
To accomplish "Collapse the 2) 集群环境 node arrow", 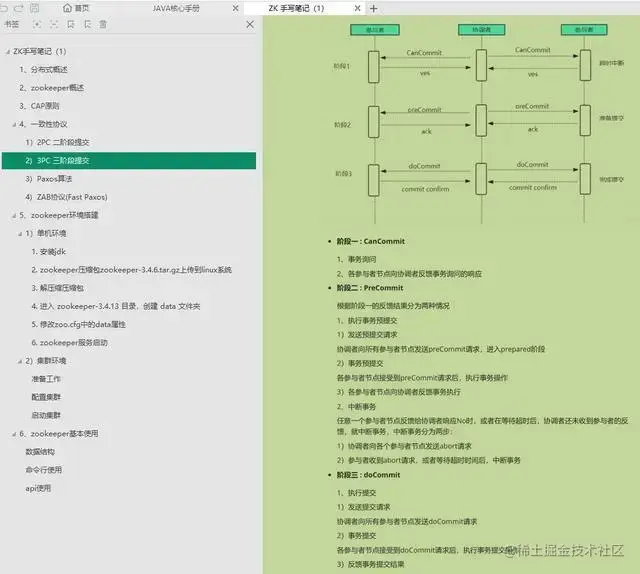I will (20, 361).
